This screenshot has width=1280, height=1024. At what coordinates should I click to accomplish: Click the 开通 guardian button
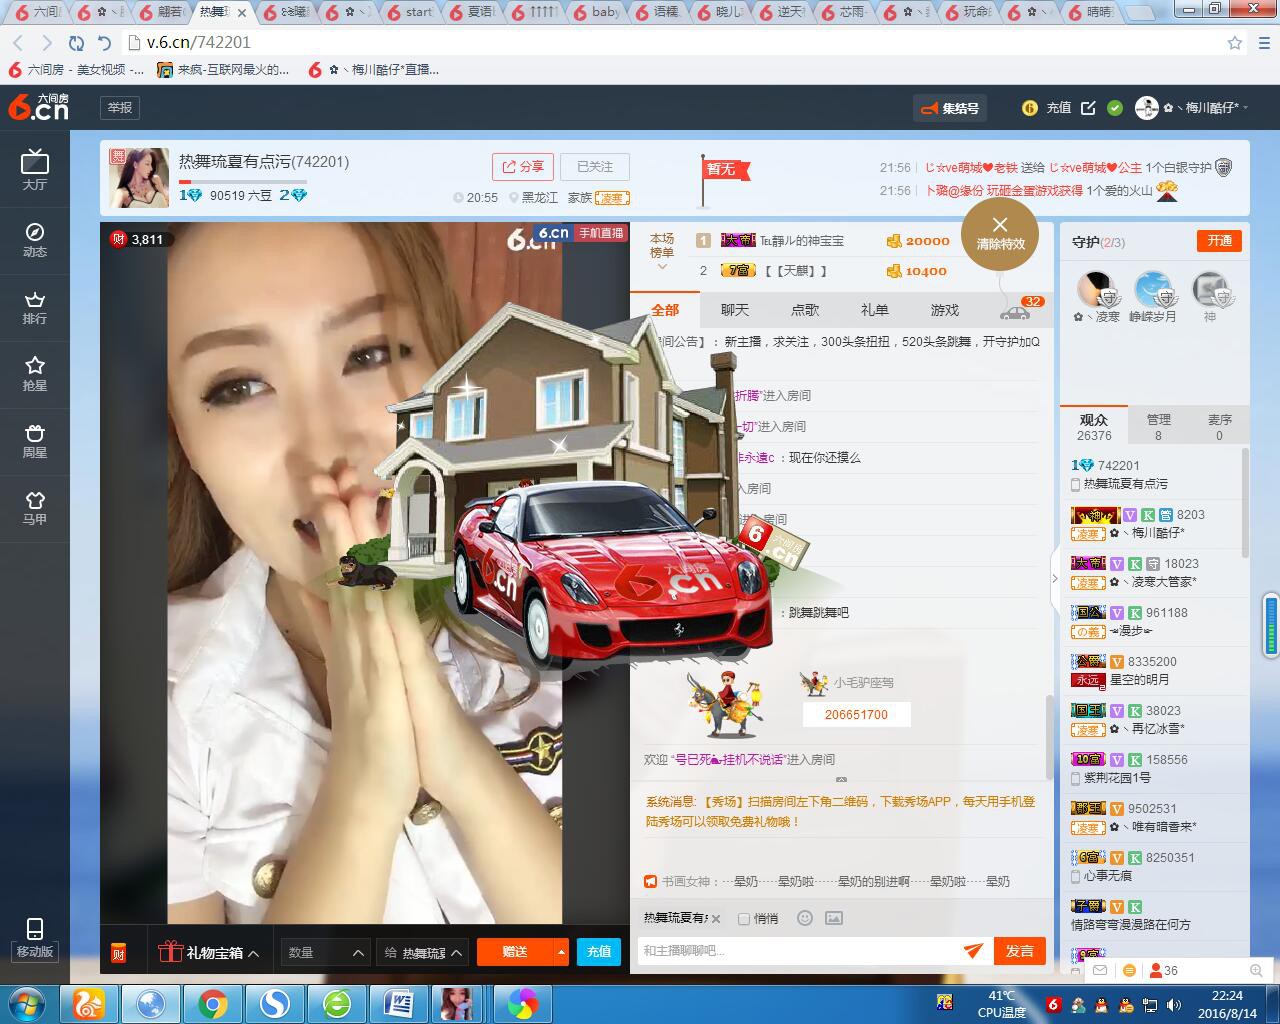pos(1219,241)
